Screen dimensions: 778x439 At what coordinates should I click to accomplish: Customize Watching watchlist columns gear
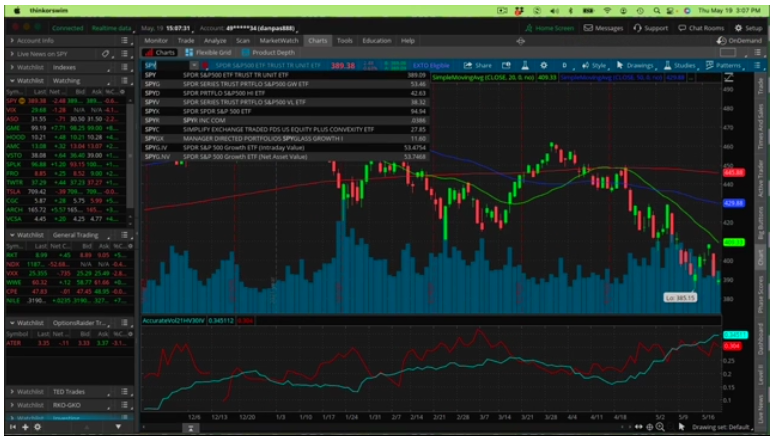coord(123,92)
